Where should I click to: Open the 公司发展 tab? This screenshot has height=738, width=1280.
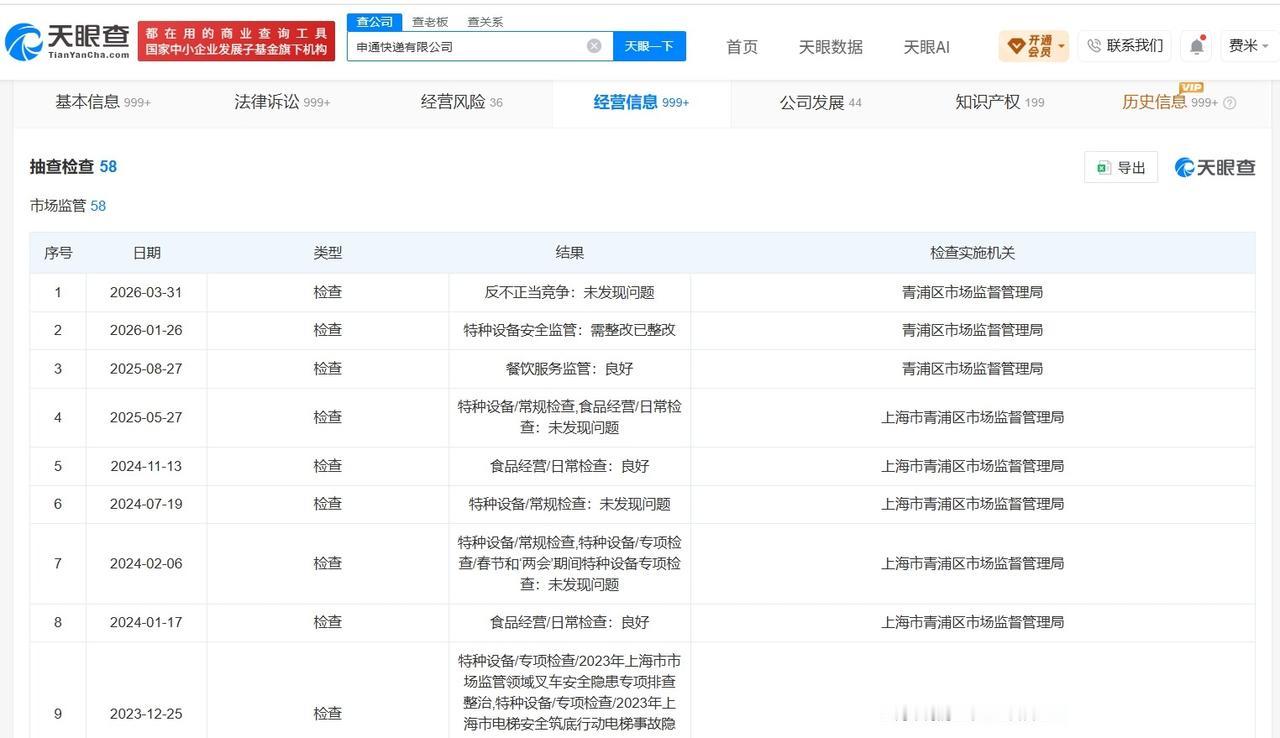tap(820, 102)
